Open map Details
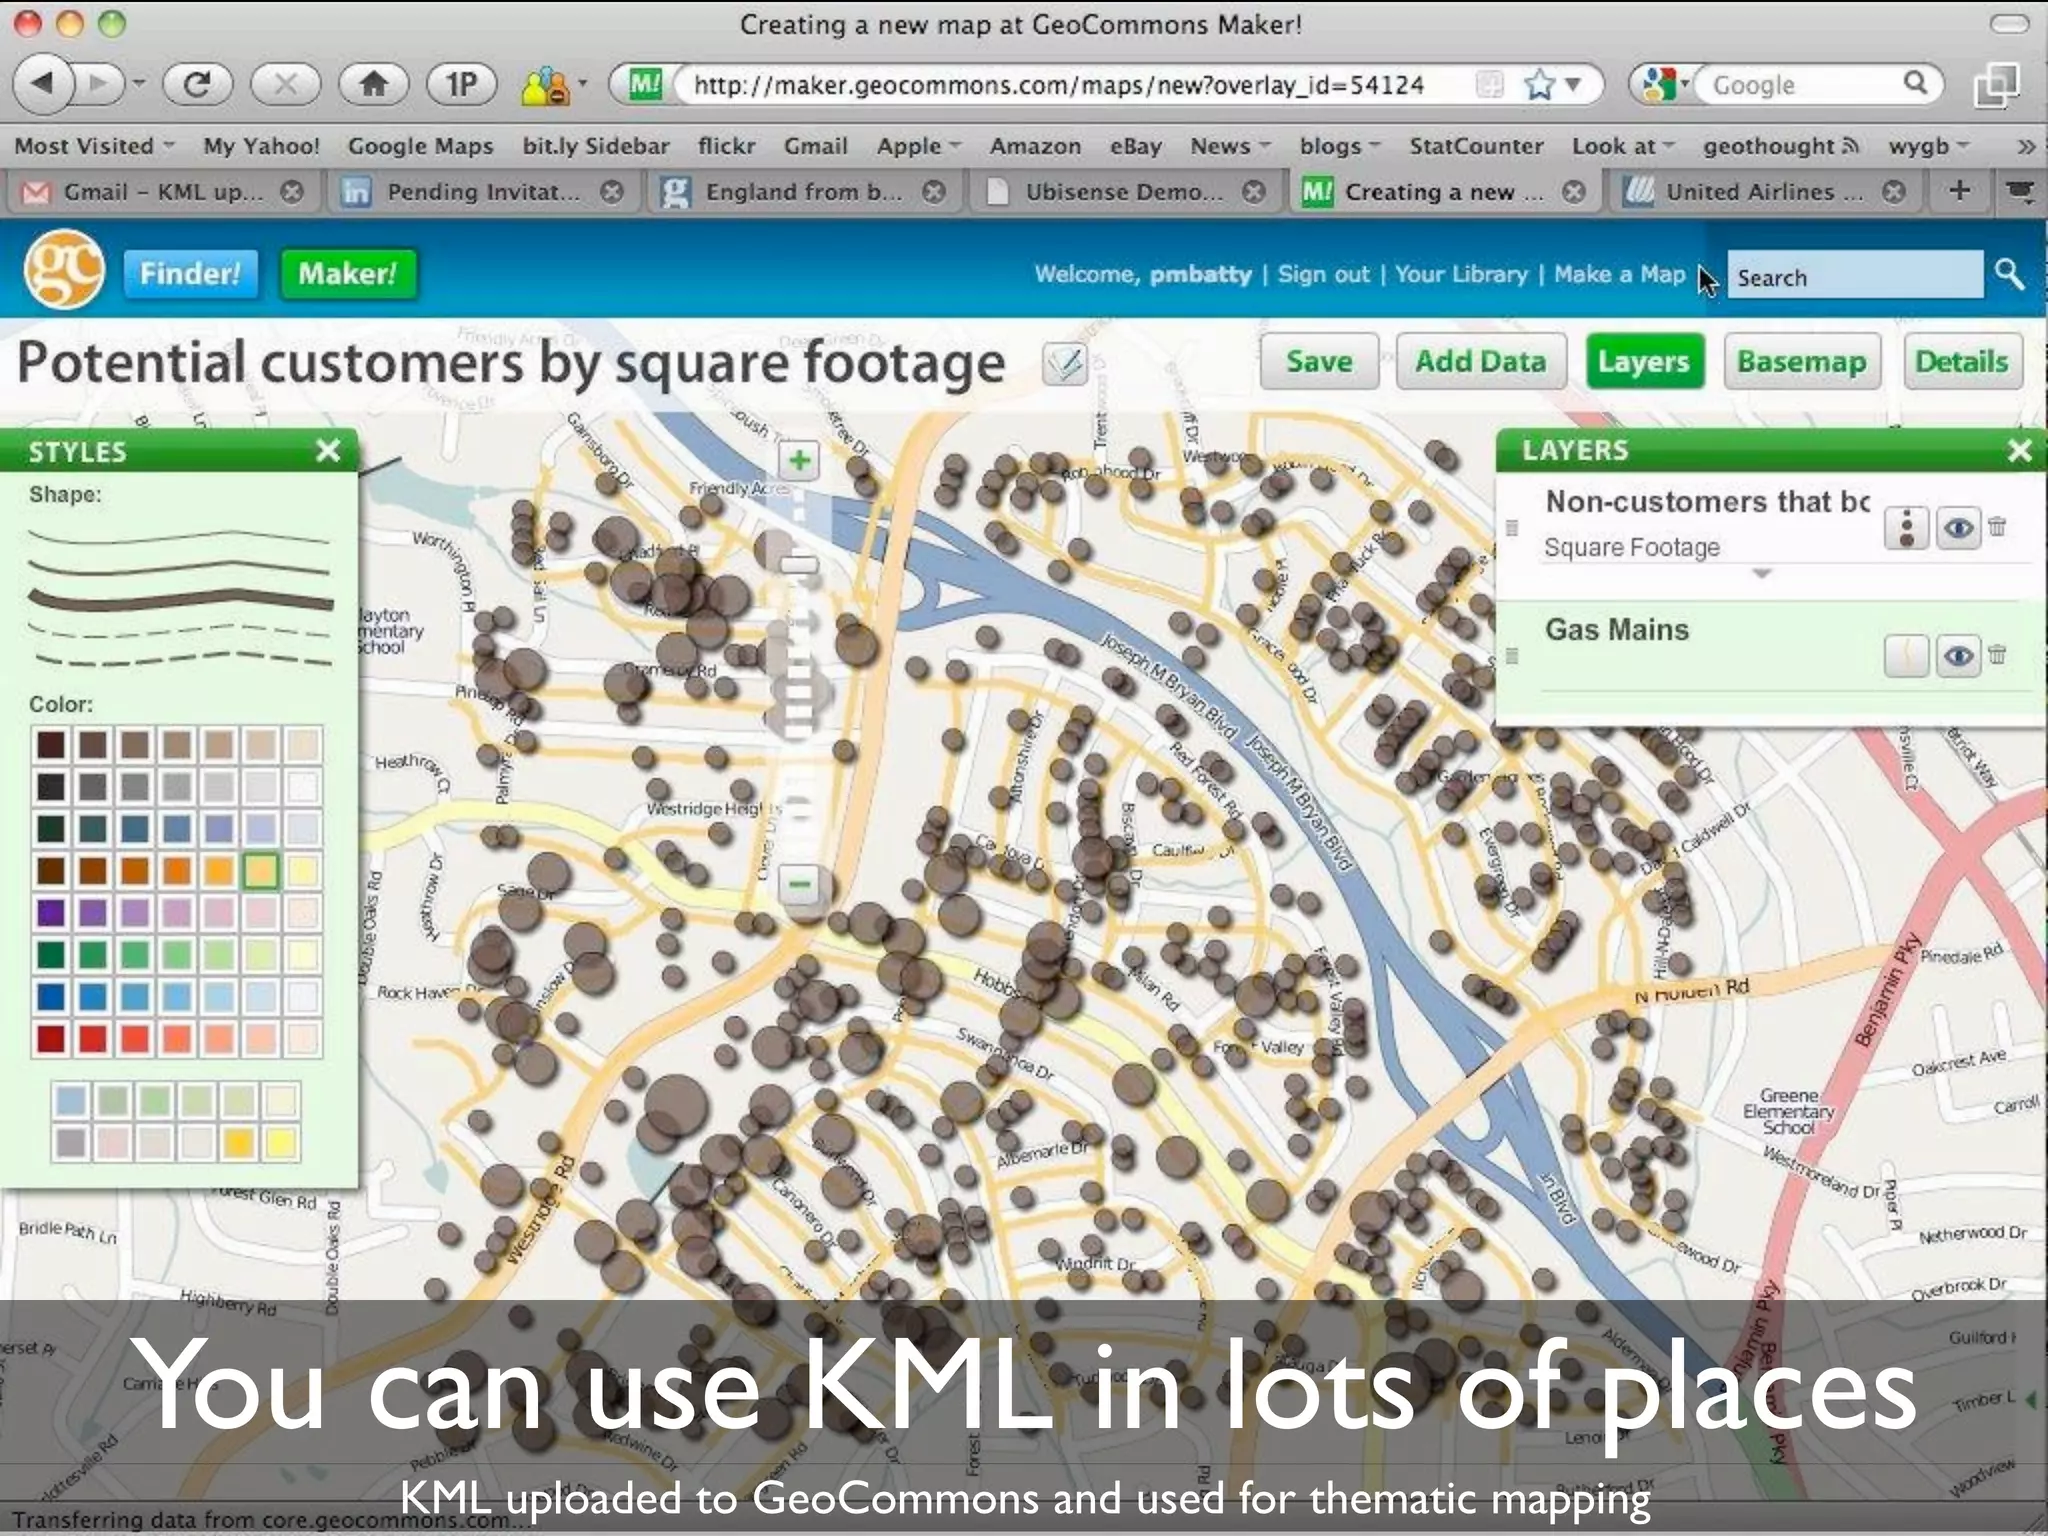 1961,361
